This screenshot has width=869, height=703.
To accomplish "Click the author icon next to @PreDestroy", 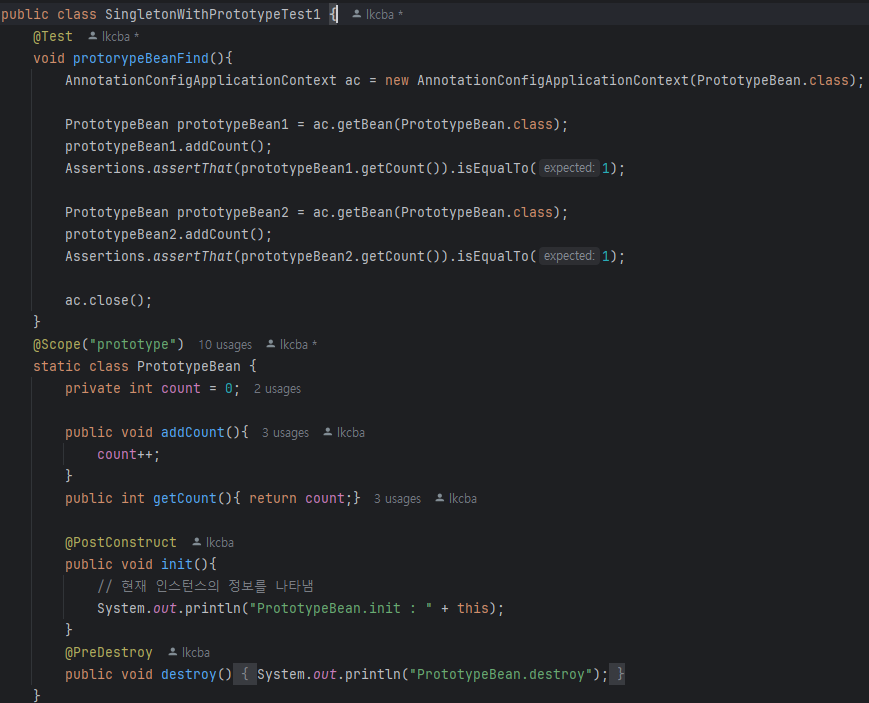I will point(173,652).
